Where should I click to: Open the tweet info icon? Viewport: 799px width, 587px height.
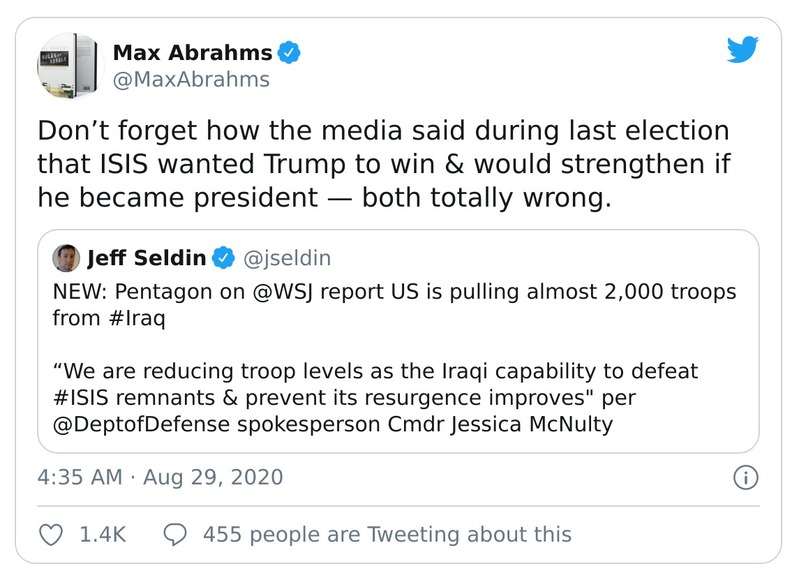tap(745, 477)
